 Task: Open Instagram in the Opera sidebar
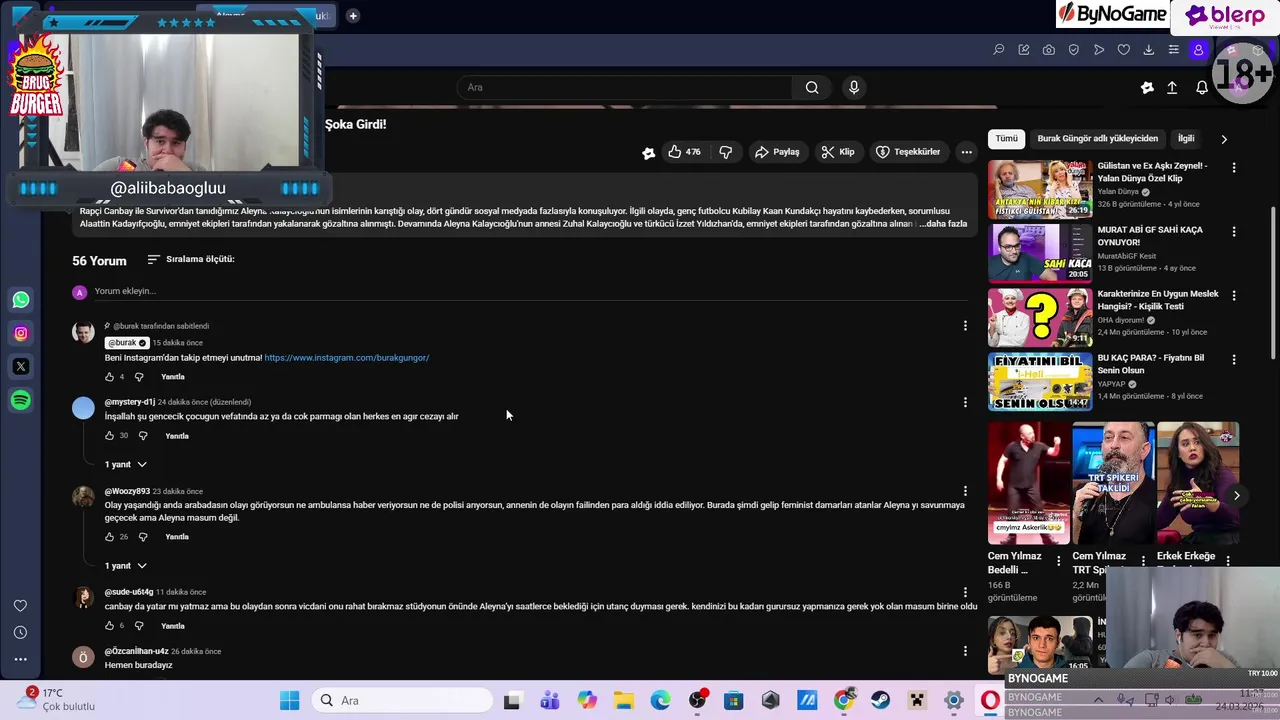pos(21,333)
